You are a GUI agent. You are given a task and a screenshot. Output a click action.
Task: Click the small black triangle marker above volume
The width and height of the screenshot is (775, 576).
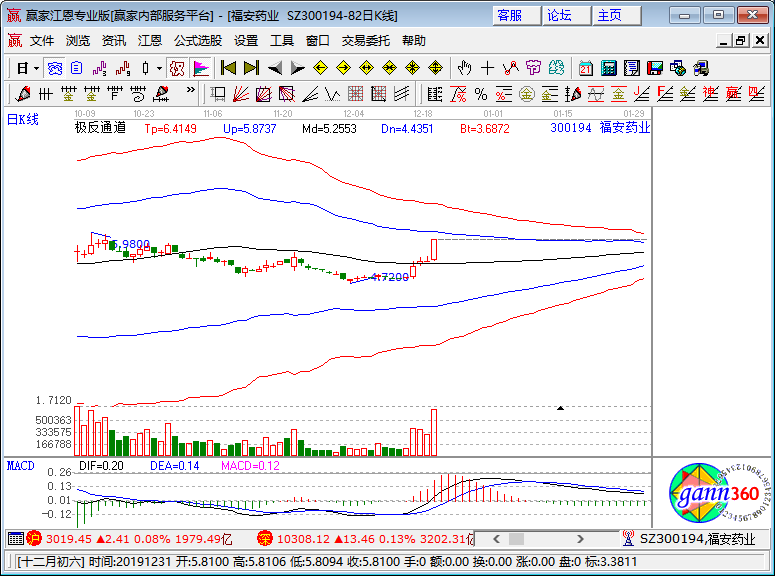click(x=560, y=408)
